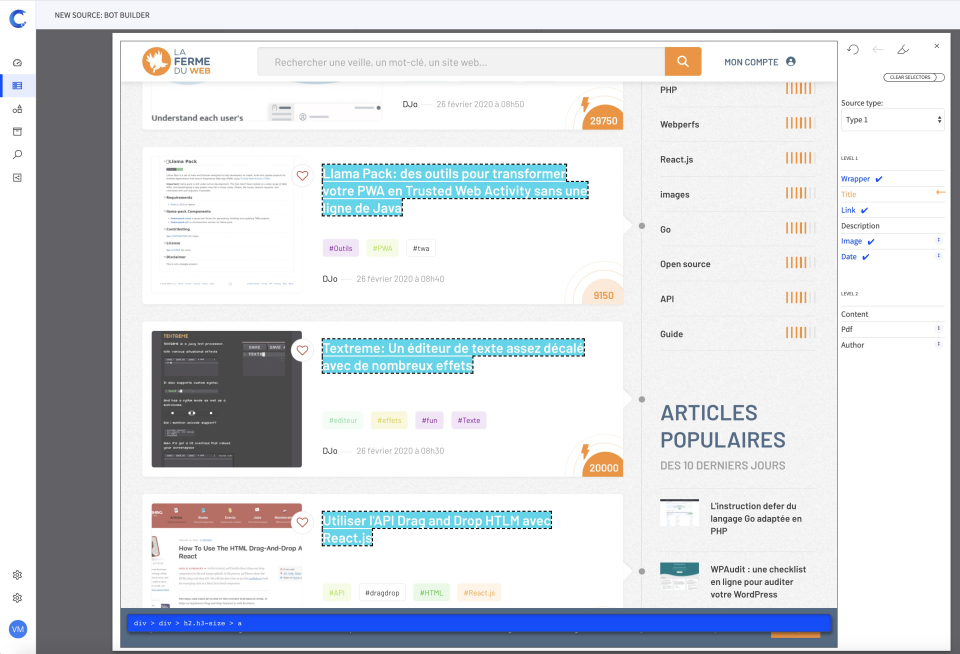This screenshot has width=960, height=654.
Task: Click the Rechercher une veille search field
Action: coord(461,62)
